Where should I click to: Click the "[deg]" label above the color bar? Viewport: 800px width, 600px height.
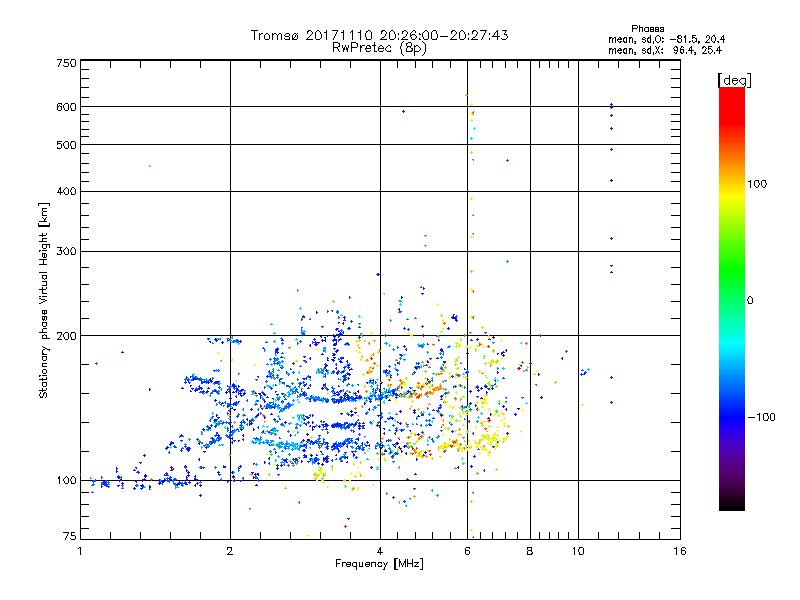[734, 80]
